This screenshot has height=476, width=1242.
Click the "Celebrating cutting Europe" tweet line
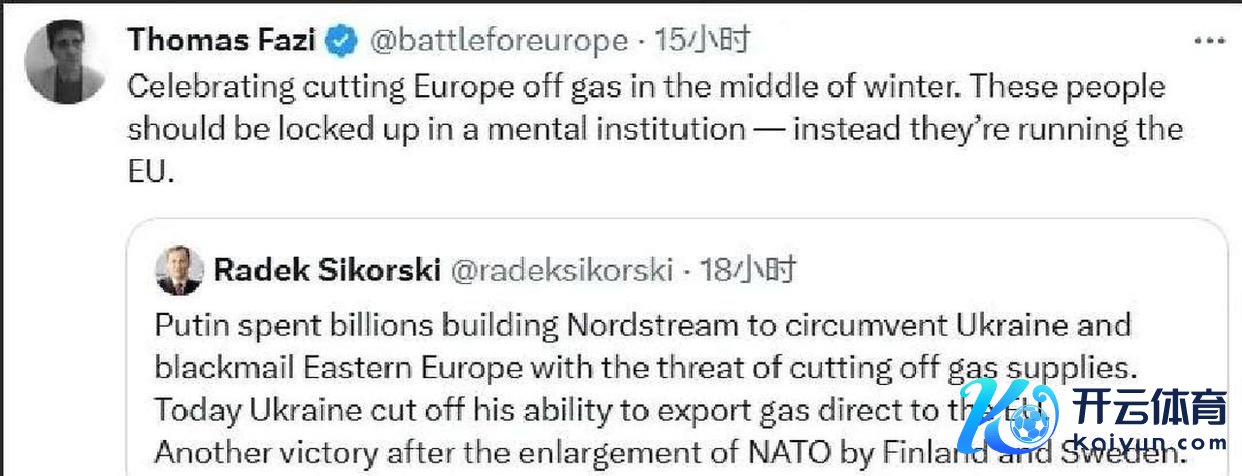click(646, 87)
